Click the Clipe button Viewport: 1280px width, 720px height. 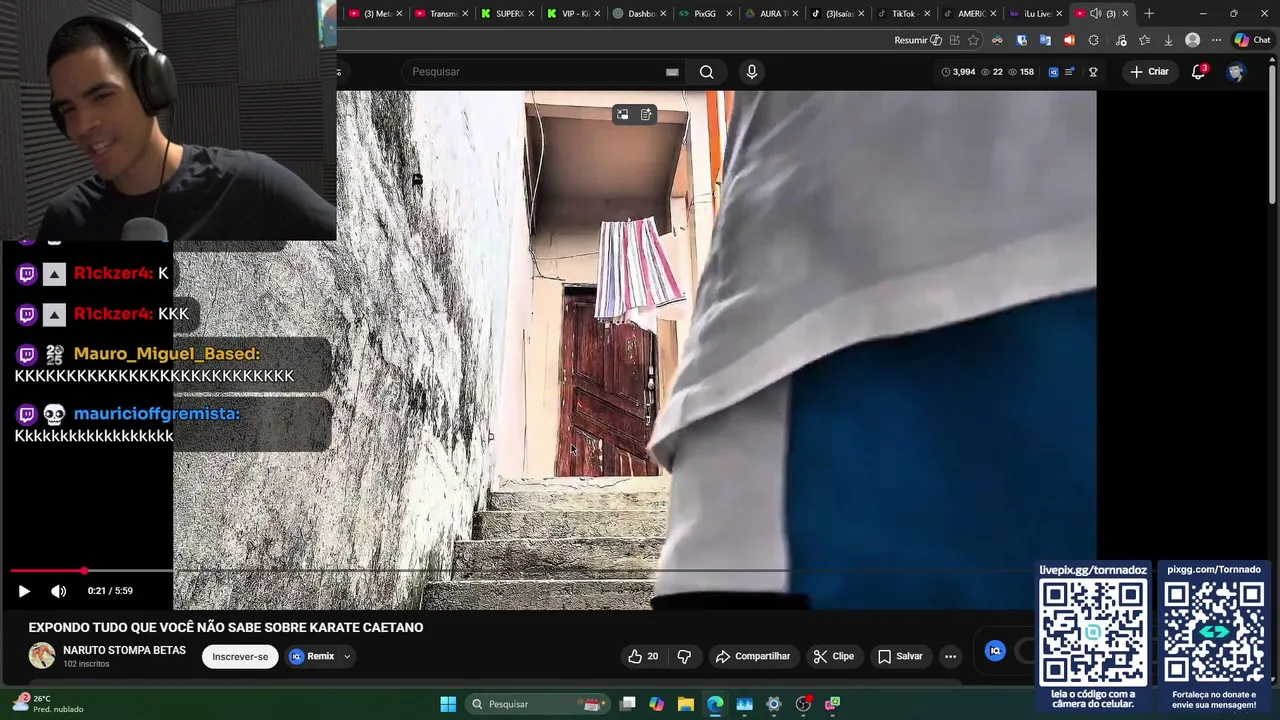click(x=833, y=657)
